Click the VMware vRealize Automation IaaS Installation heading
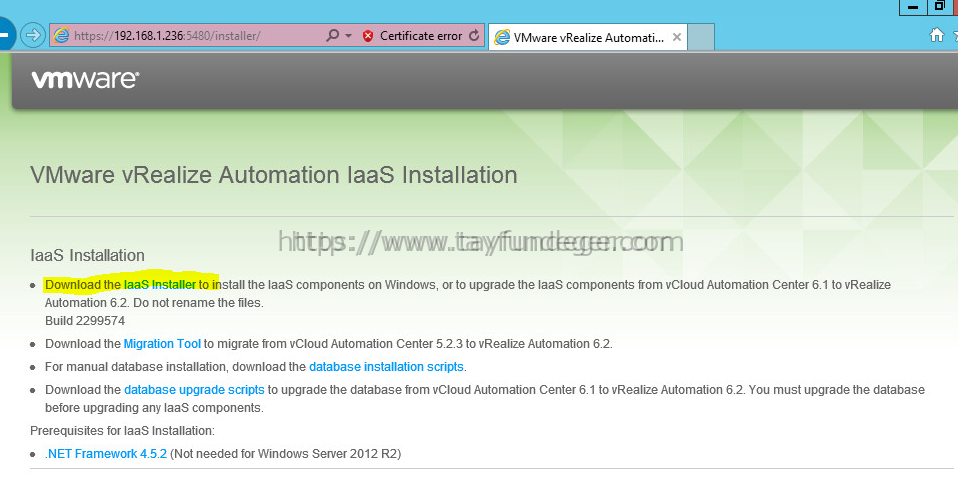The width and height of the screenshot is (958, 482). (x=274, y=175)
